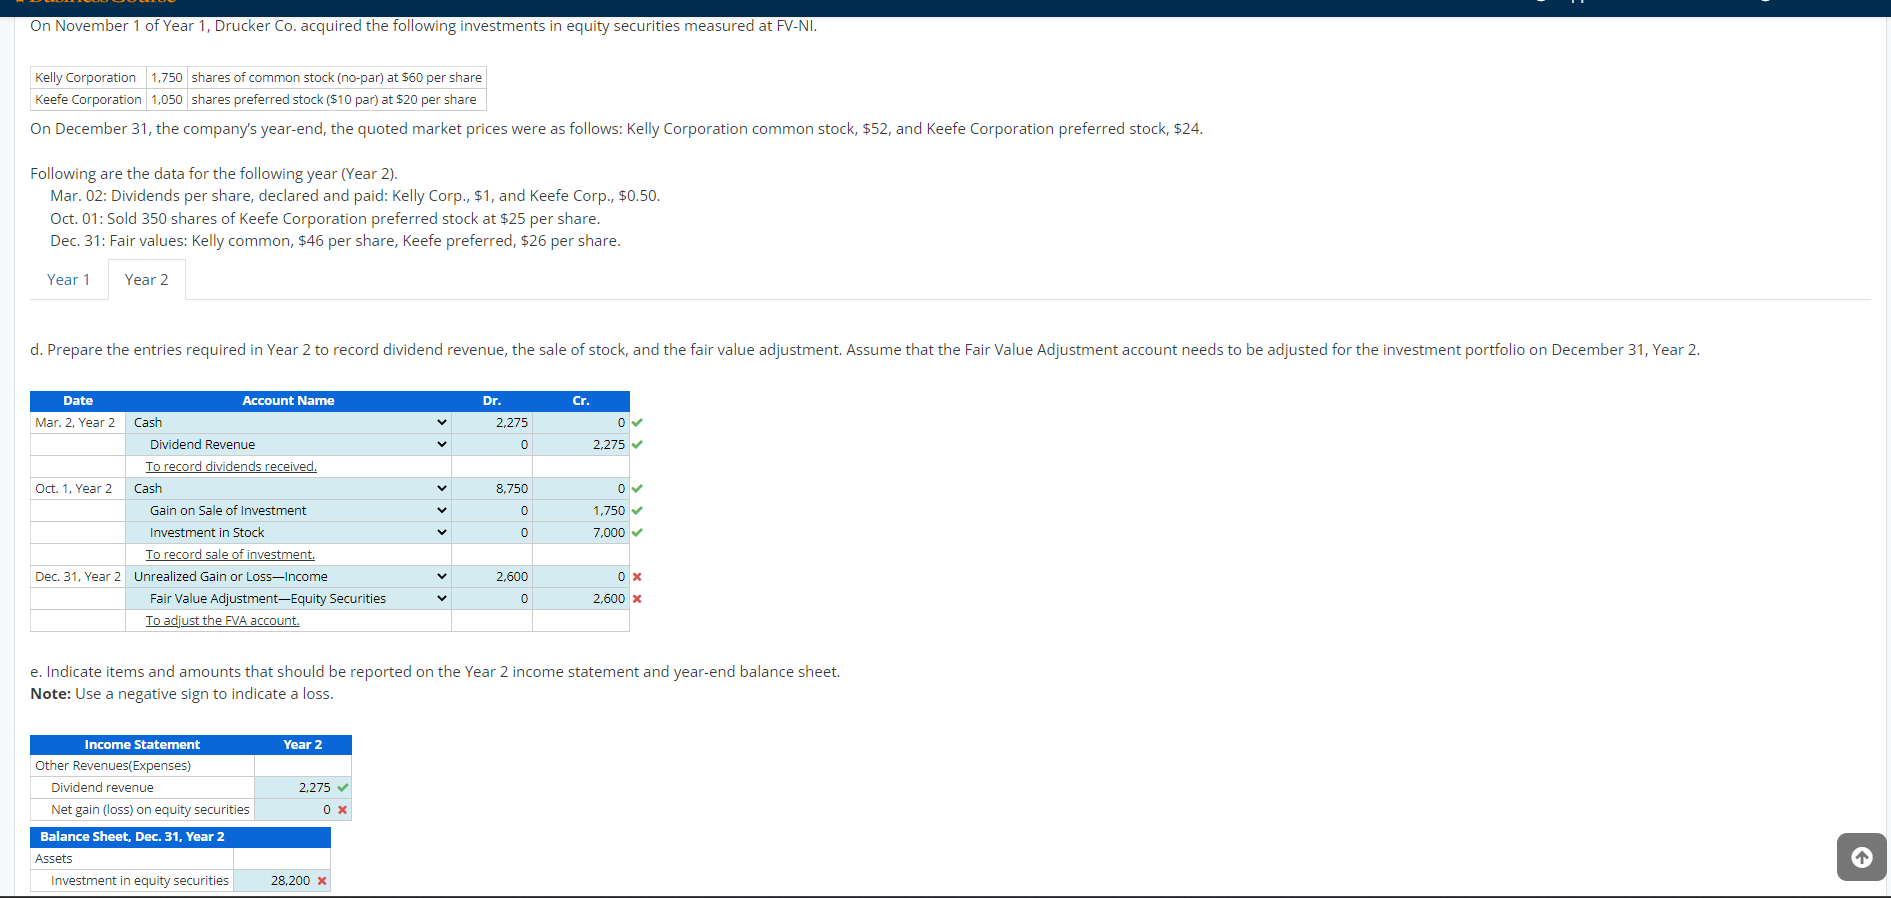1891x898 pixels.
Task: Click the 'Keefe Corporation' table cell
Action: 88,100
